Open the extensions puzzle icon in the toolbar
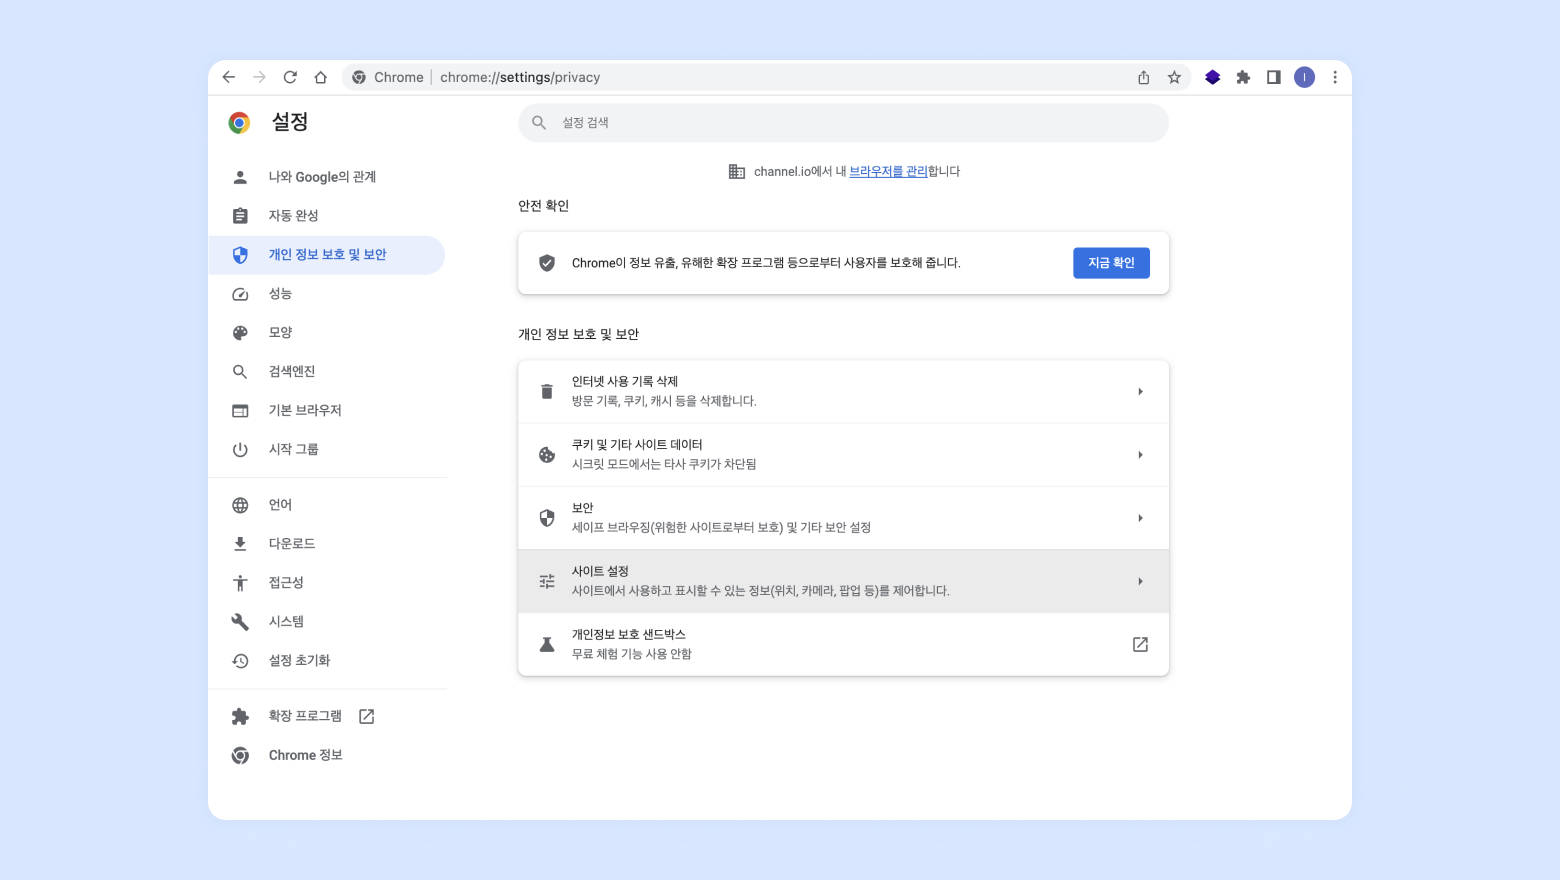 pyautogui.click(x=1243, y=77)
